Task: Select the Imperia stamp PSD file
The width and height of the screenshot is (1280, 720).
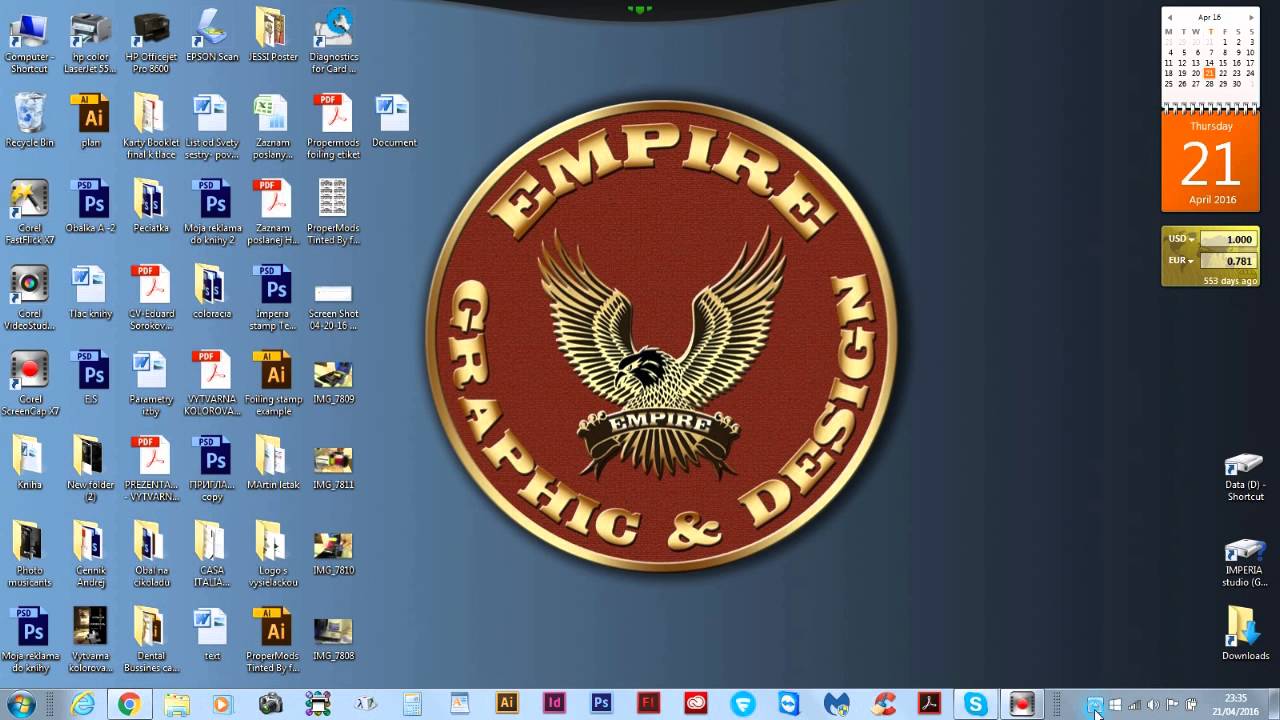Action: (x=272, y=298)
